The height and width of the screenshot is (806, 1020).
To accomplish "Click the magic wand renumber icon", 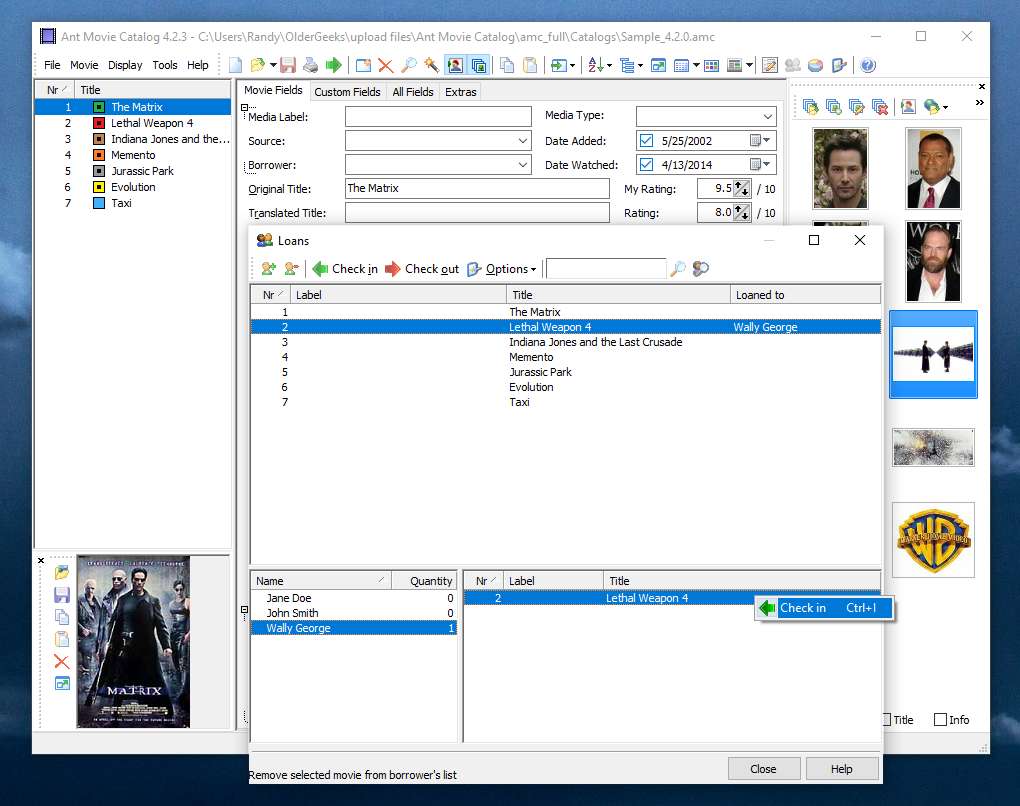I will 431,65.
